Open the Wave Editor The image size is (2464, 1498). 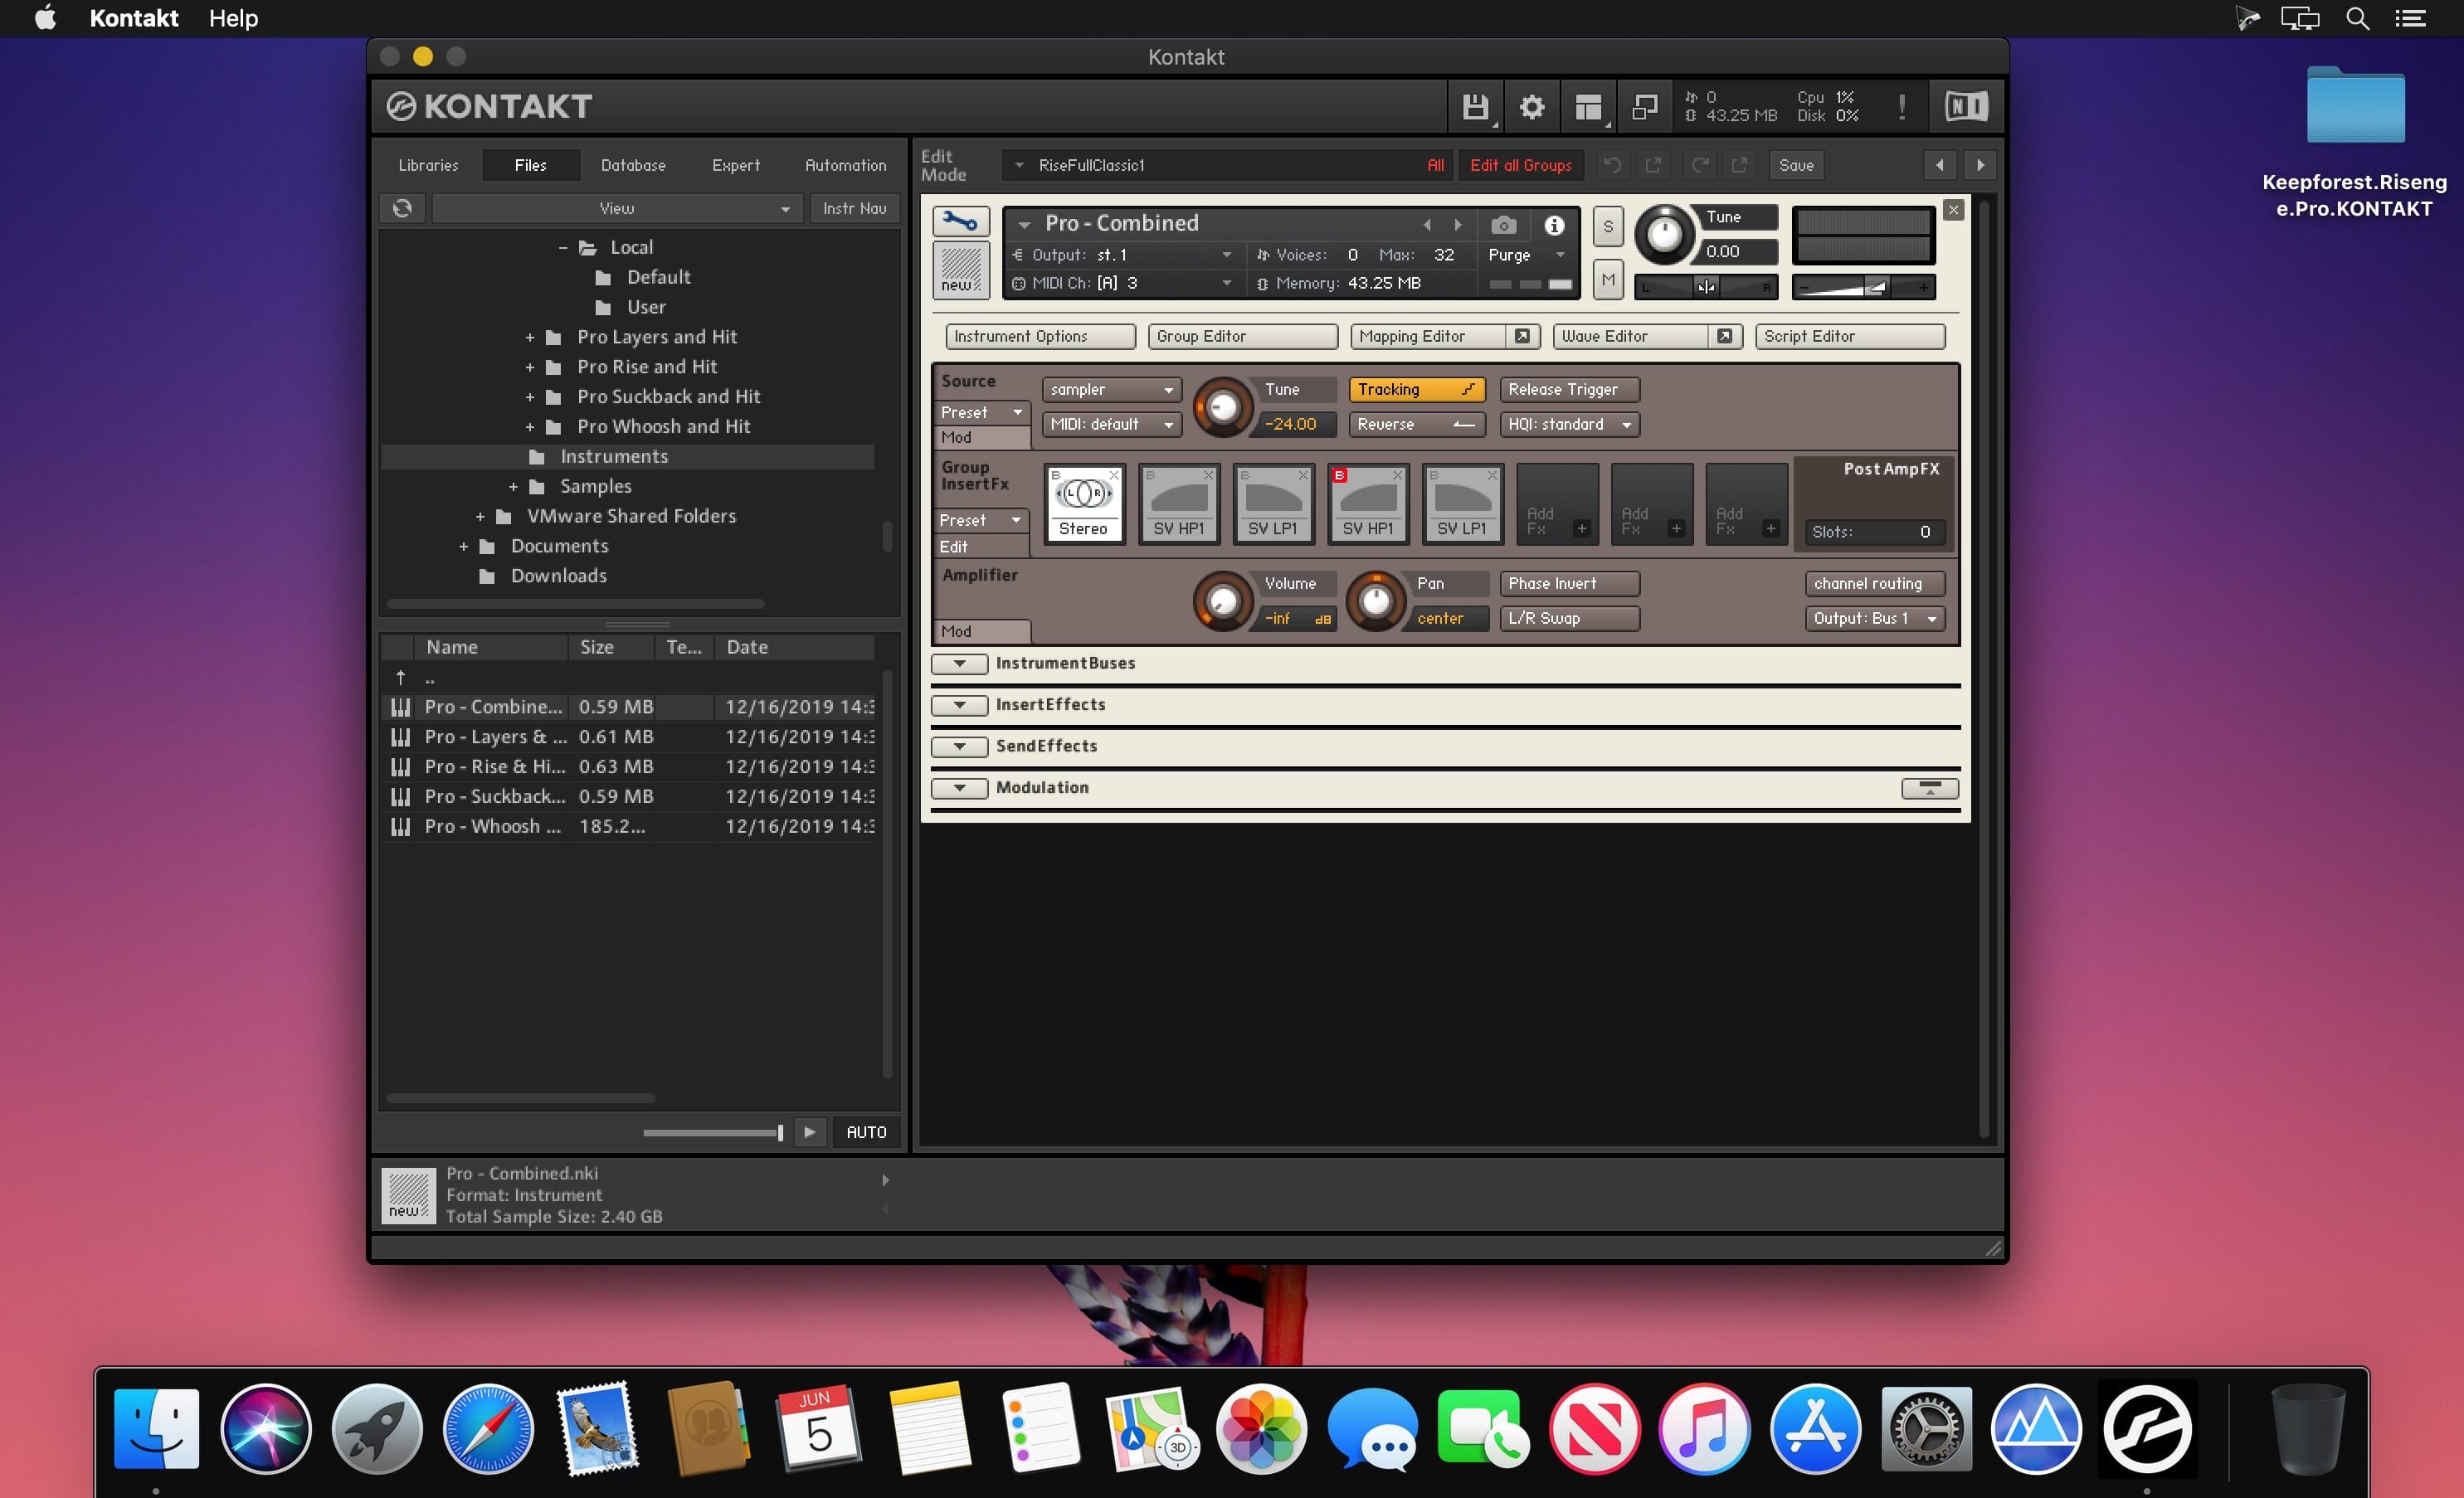pyautogui.click(x=1632, y=336)
